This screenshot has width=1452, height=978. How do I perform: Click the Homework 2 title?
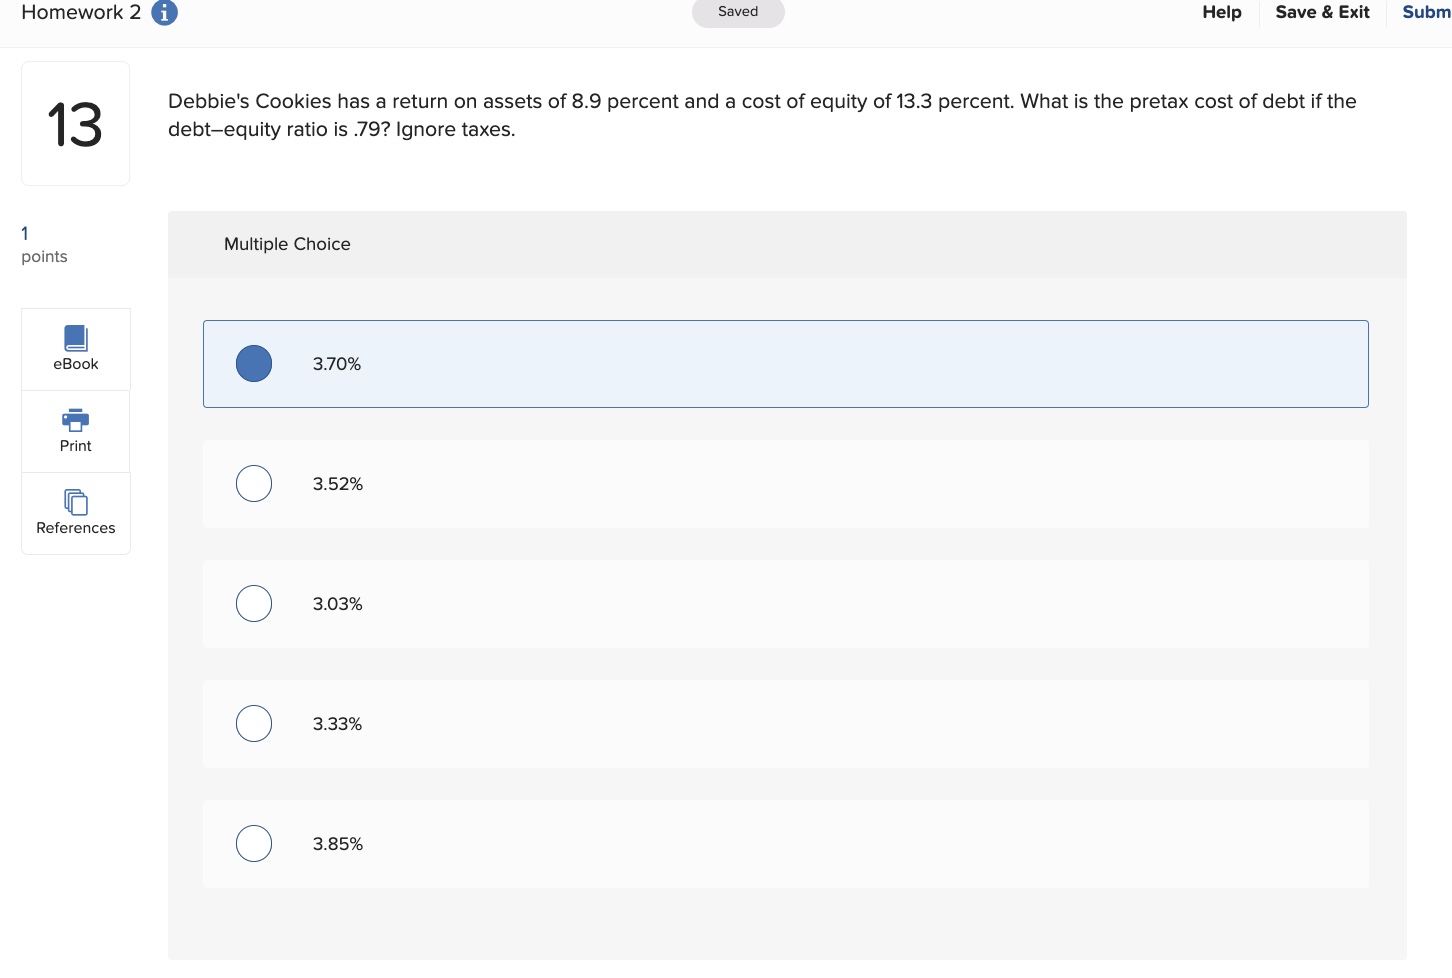point(81,12)
